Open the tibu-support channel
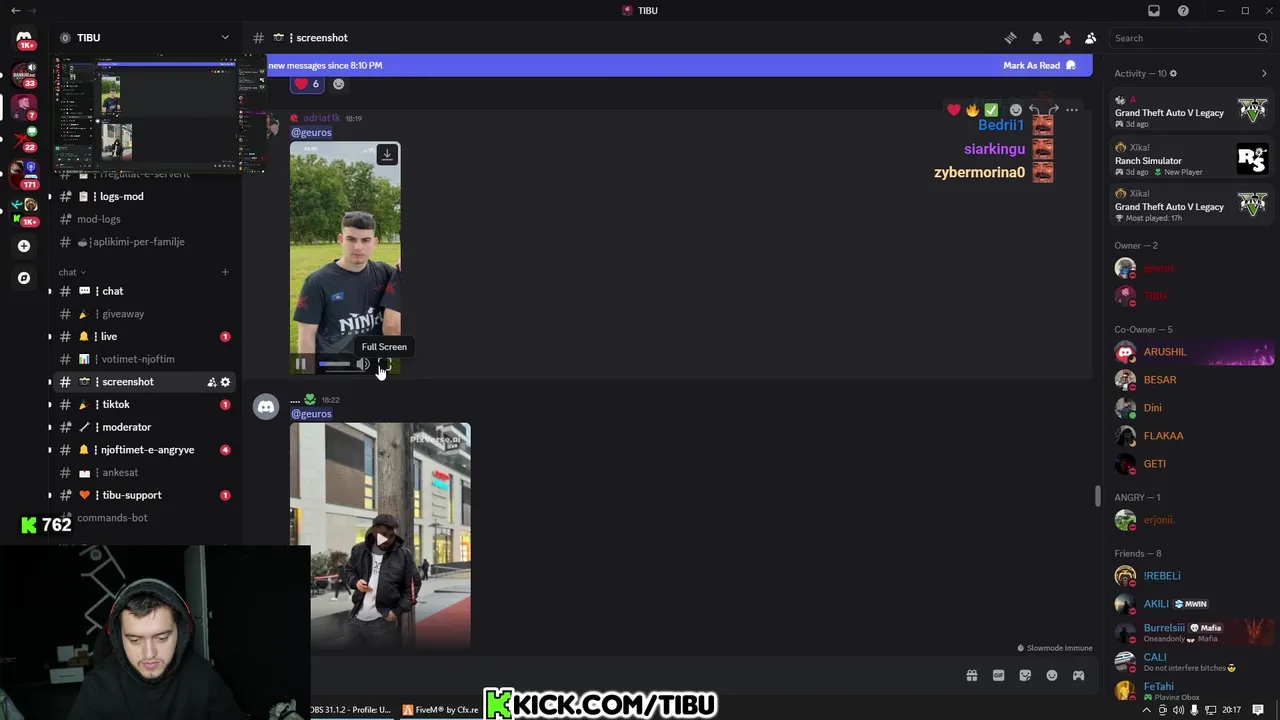Screen dimensions: 1280x720 point(143,495)
